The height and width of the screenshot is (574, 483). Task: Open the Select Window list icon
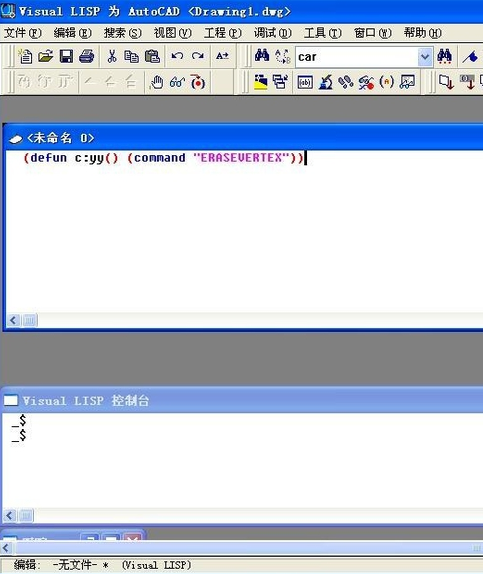(x=280, y=82)
